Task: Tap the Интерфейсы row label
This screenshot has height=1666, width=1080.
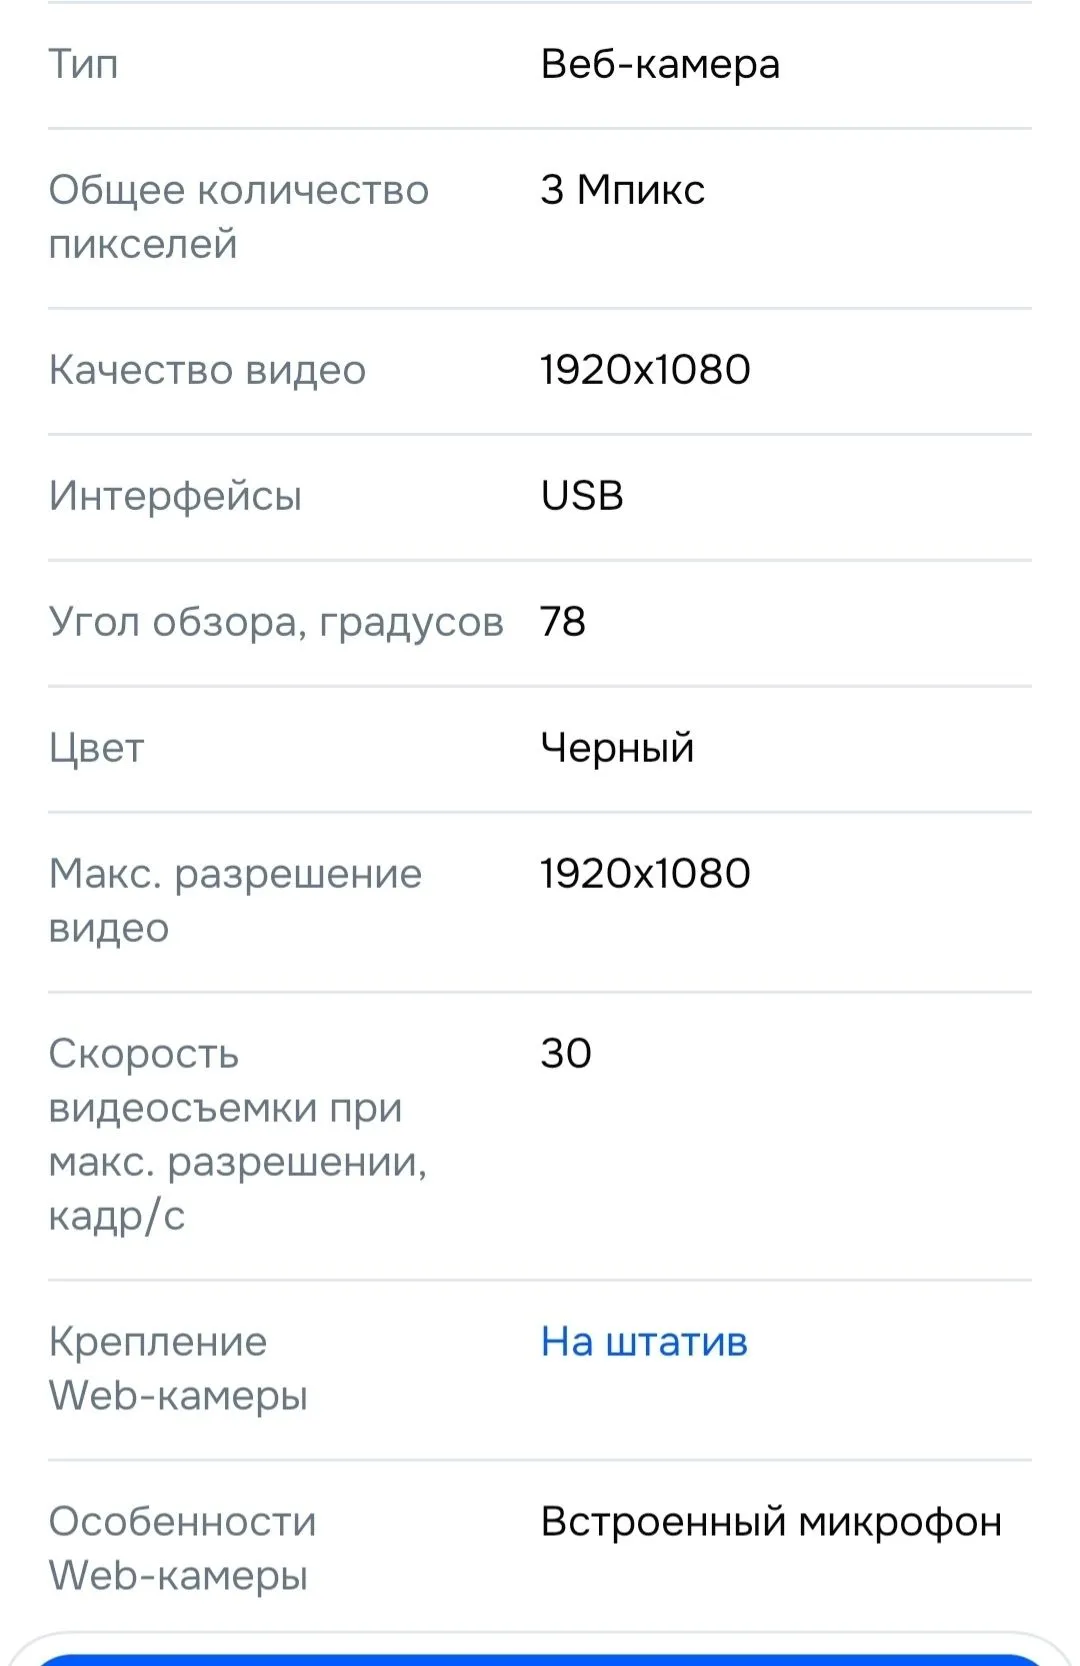Action: click(x=175, y=496)
